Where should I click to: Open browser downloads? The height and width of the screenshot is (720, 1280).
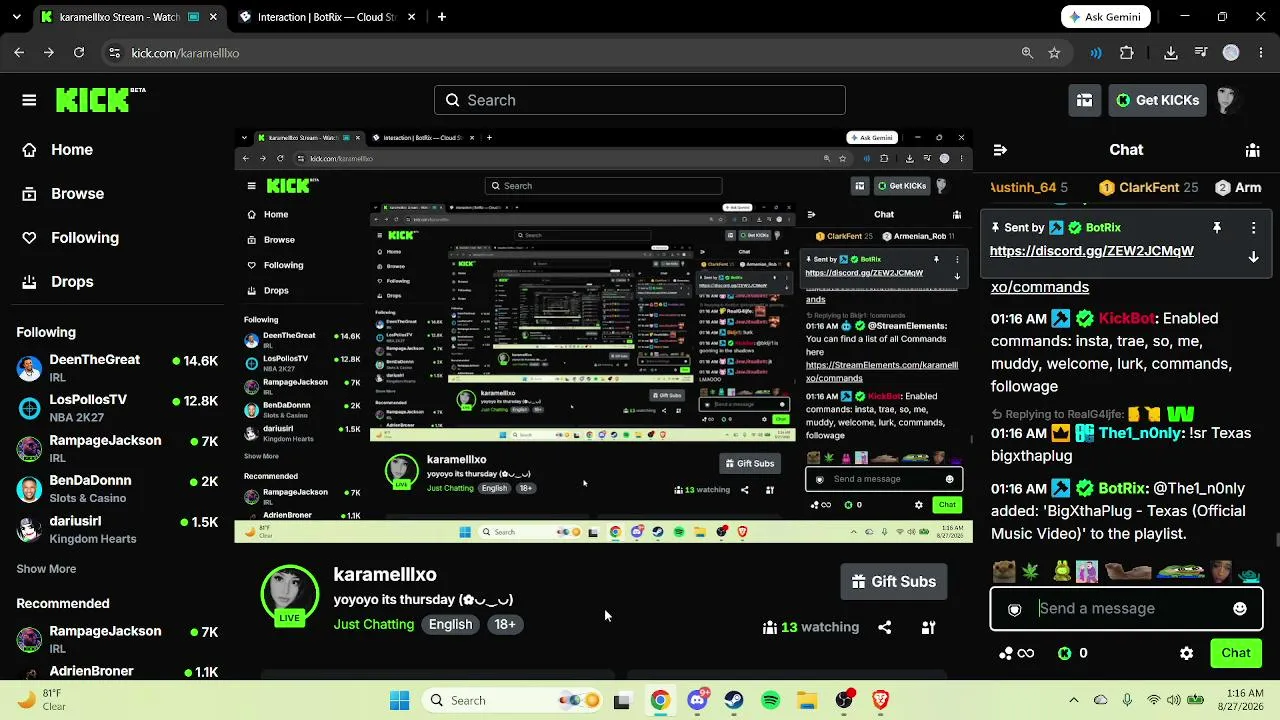1171,53
